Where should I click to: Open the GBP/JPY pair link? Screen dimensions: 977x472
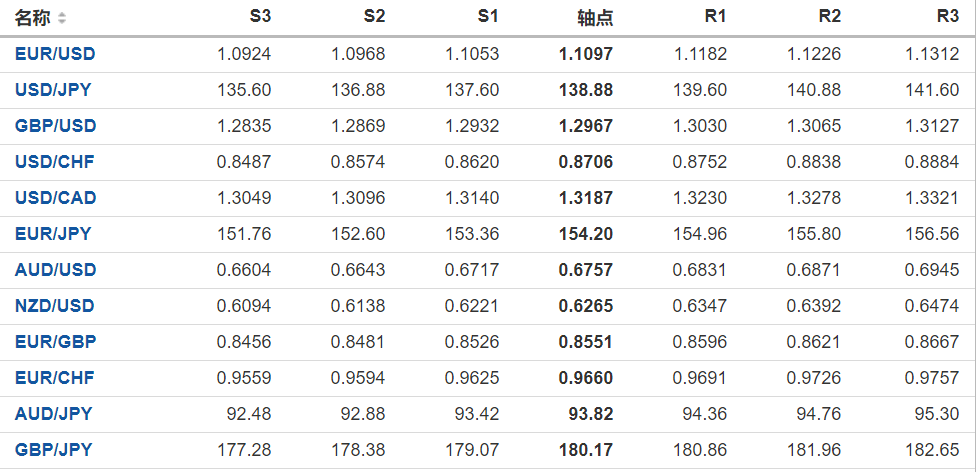[x=53, y=450]
